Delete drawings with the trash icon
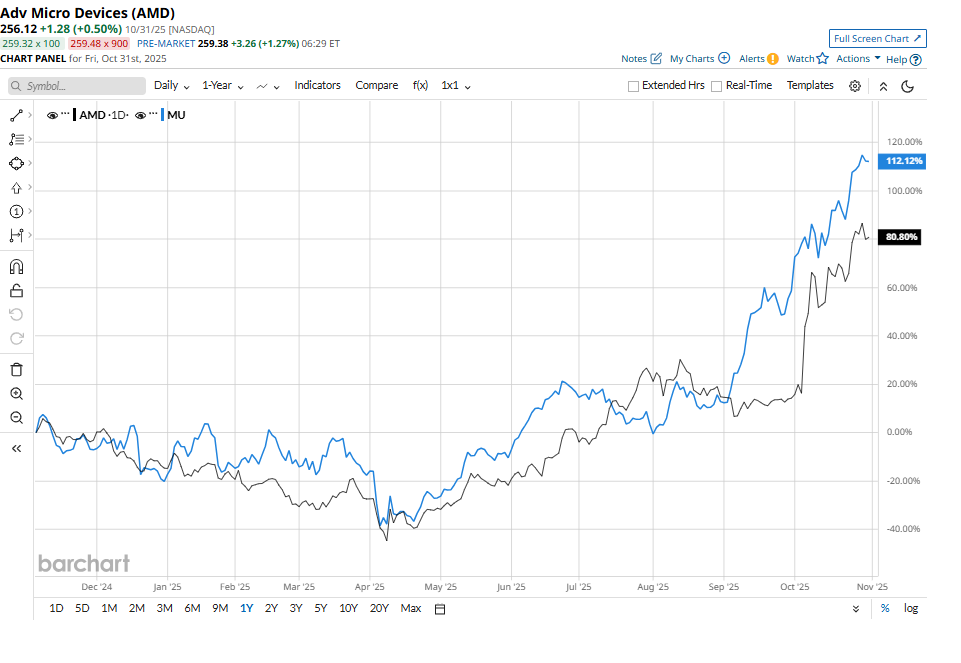This screenshot has height=663, width=961. (16, 370)
